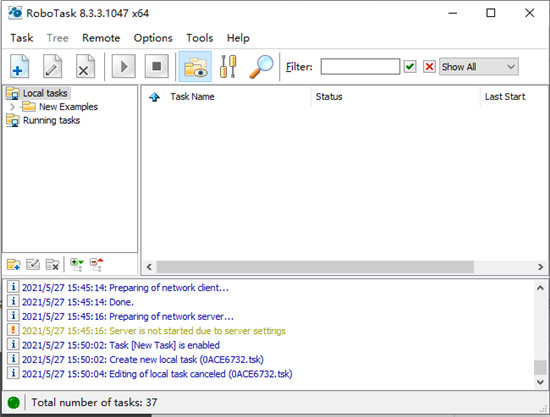This screenshot has height=417, width=550.
Task: Click inside the Filter text field
Action: (x=360, y=67)
